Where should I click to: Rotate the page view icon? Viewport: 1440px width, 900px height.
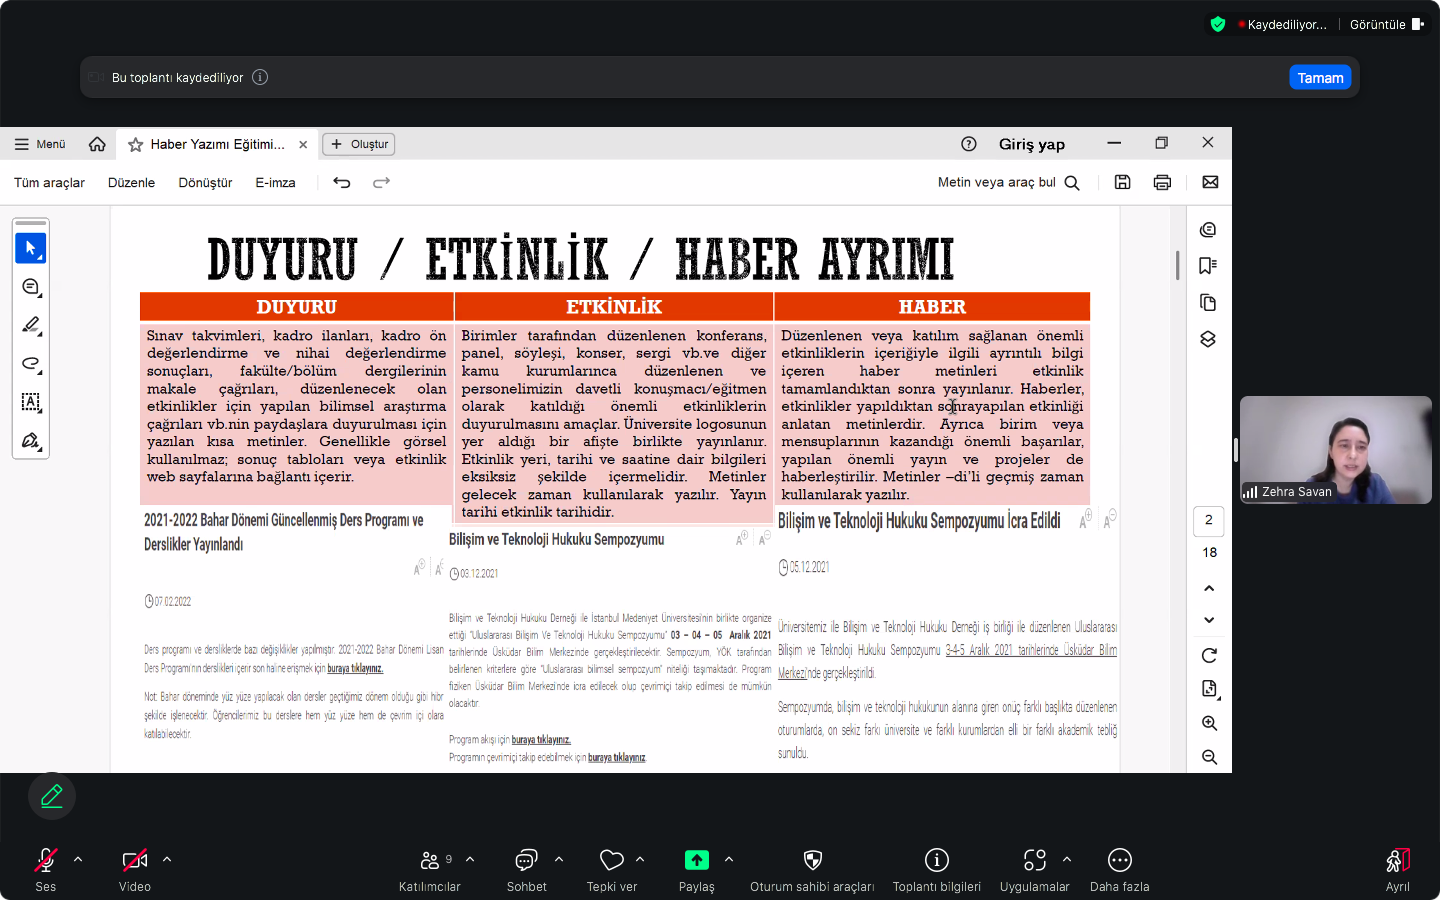coord(1209,656)
